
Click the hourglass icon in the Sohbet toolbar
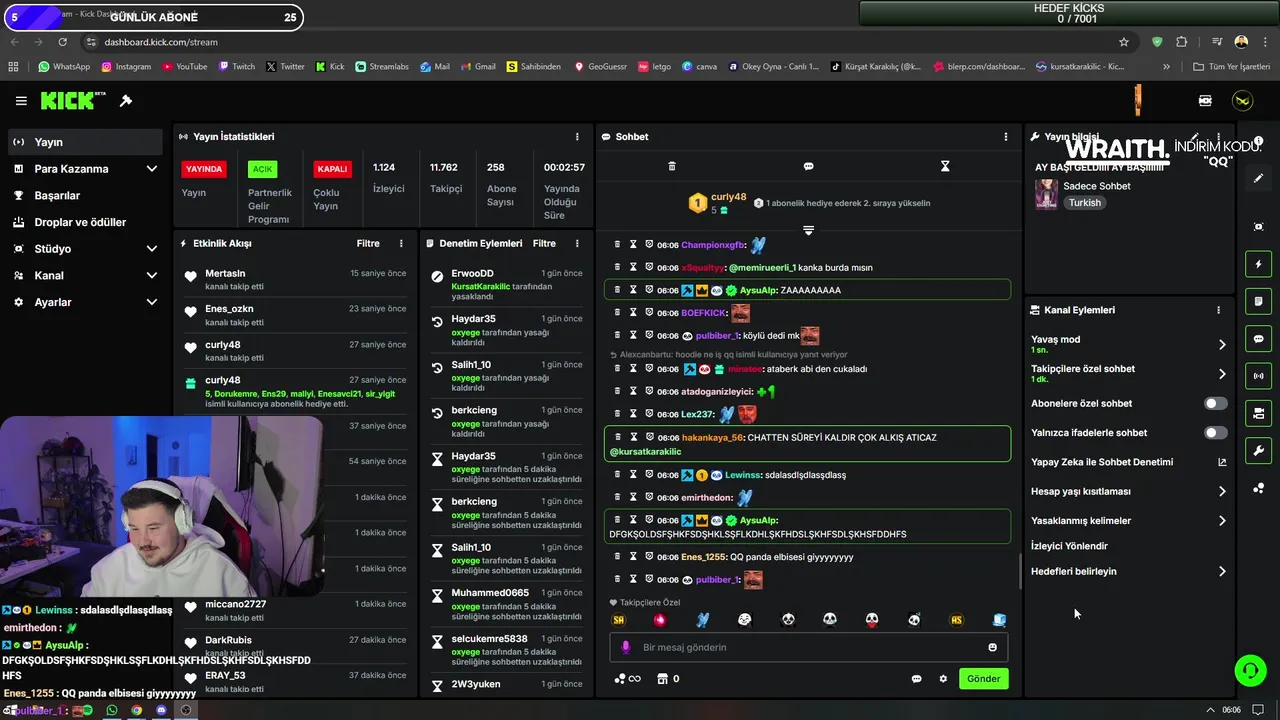(x=945, y=166)
